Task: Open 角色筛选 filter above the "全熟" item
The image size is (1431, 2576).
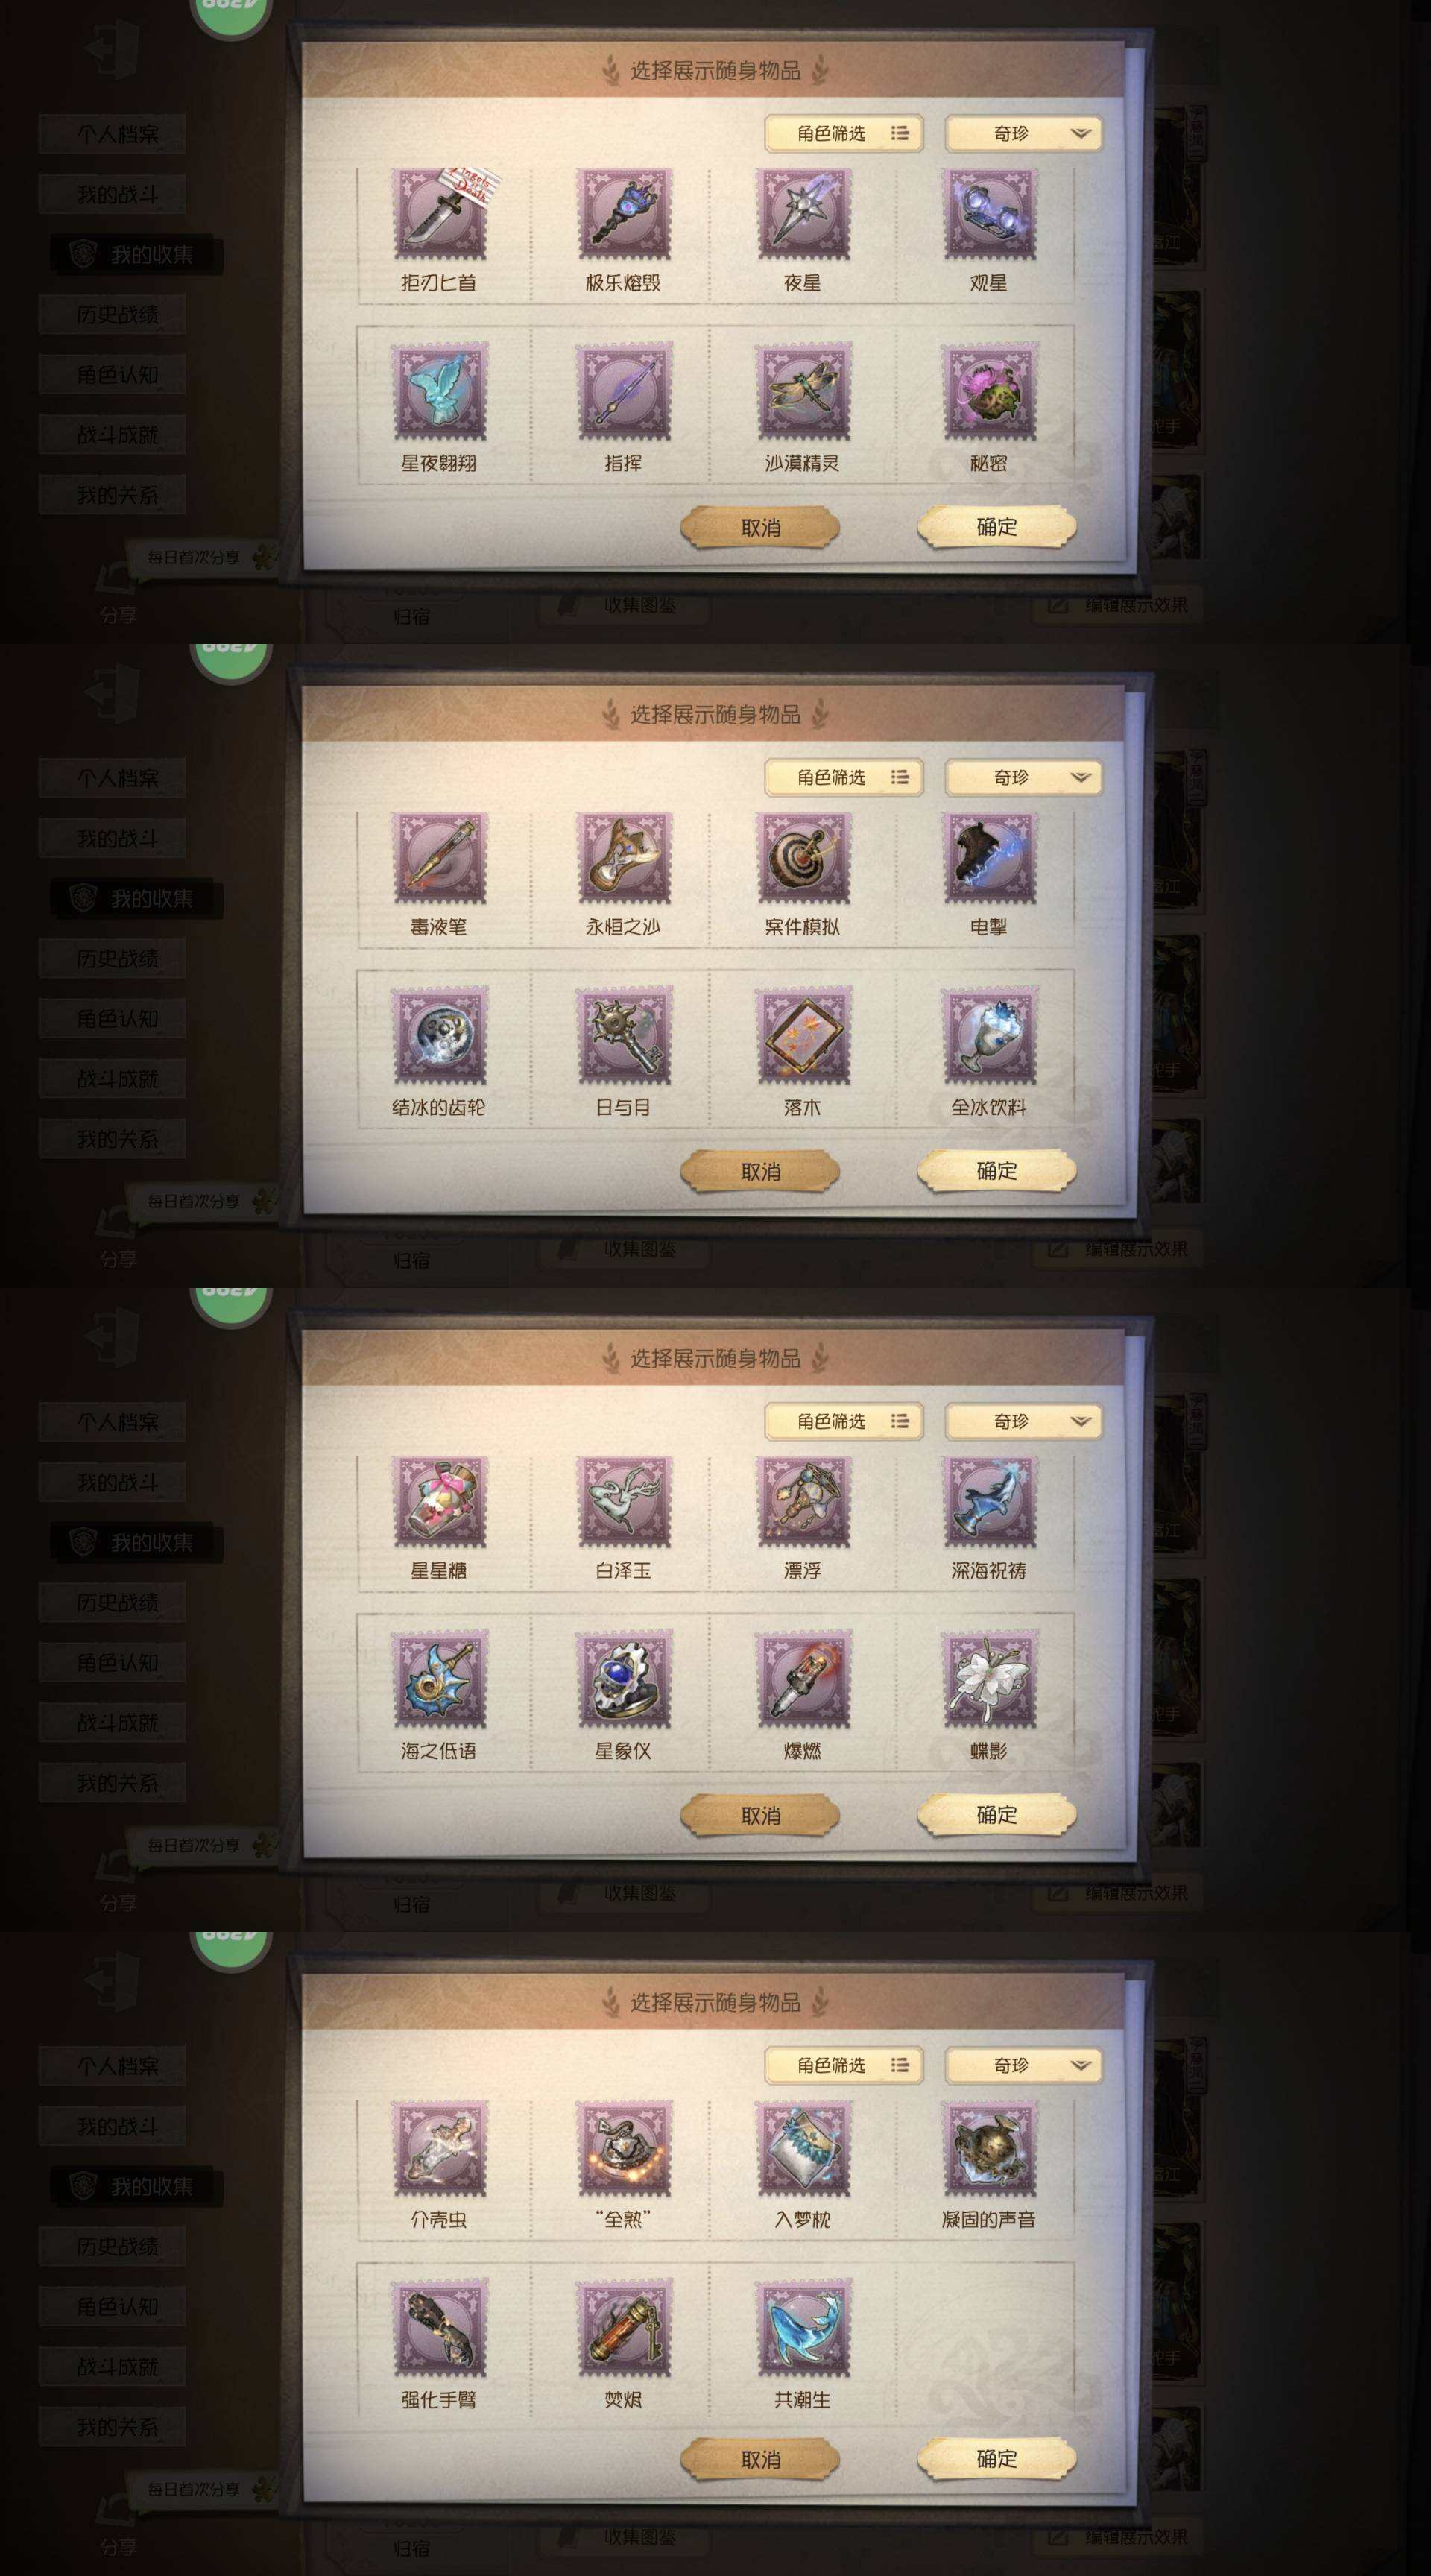Action: 844,2065
